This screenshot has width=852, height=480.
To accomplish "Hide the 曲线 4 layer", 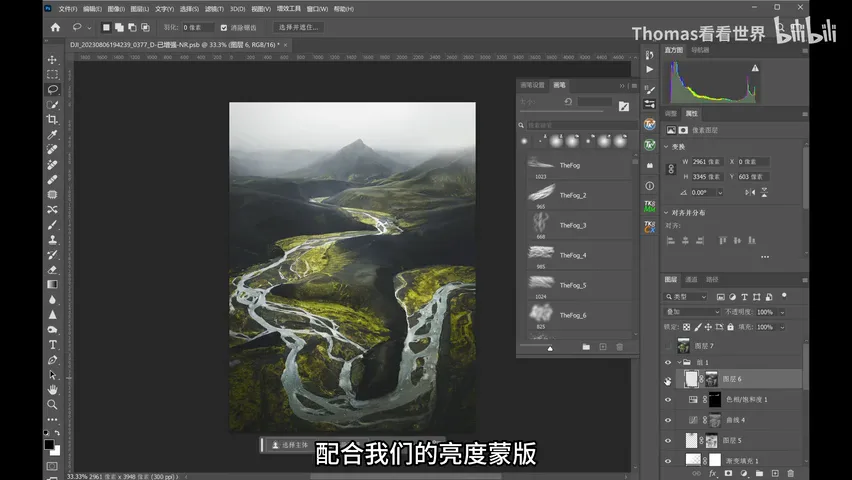I will coord(668,420).
